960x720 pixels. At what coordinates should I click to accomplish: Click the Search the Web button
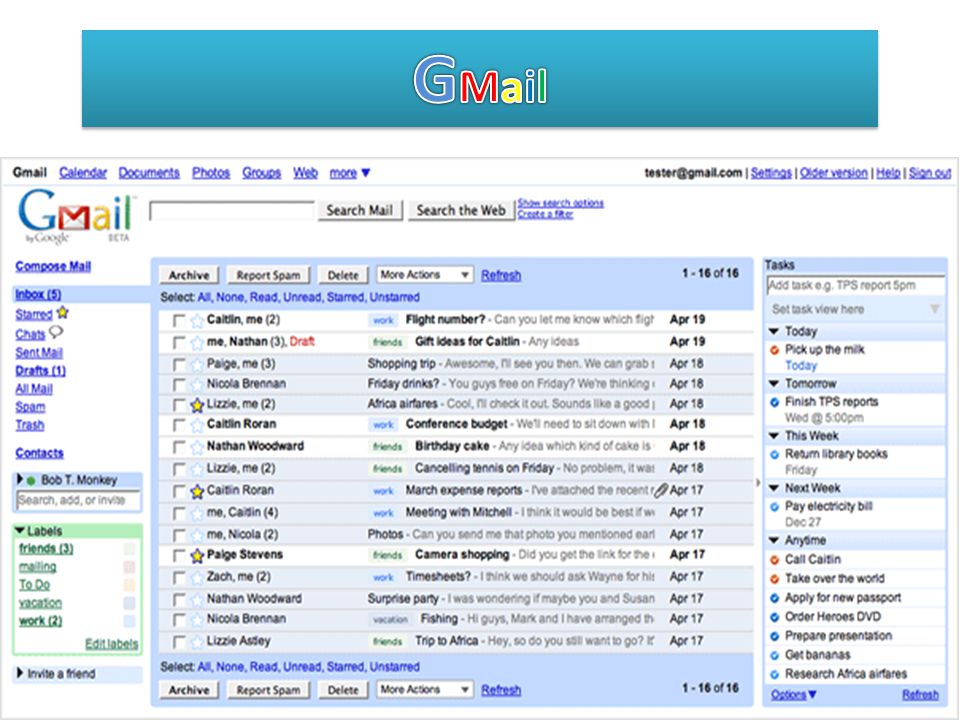coord(461,210)
